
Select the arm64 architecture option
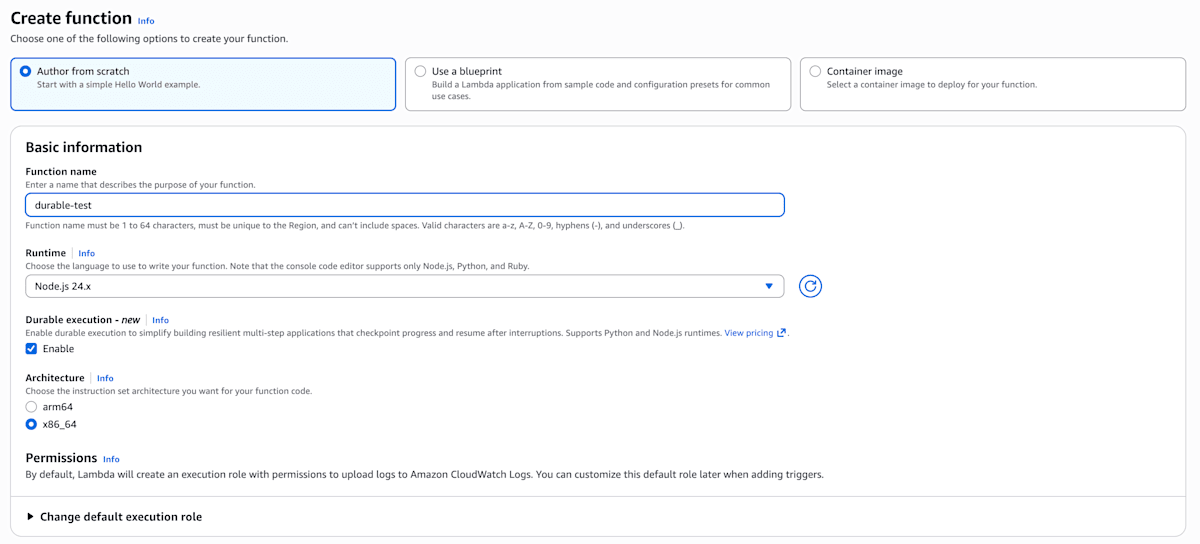[31, 407]
